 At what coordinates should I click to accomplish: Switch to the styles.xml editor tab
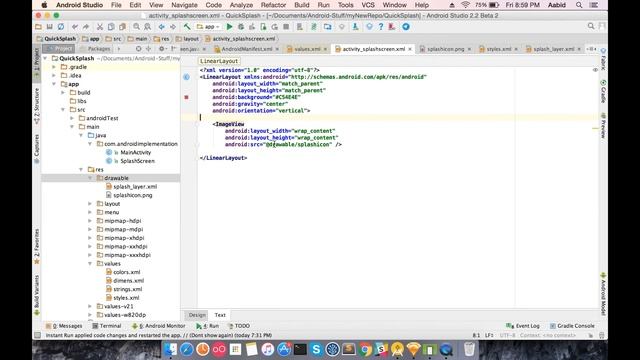[x=498, y=49]
